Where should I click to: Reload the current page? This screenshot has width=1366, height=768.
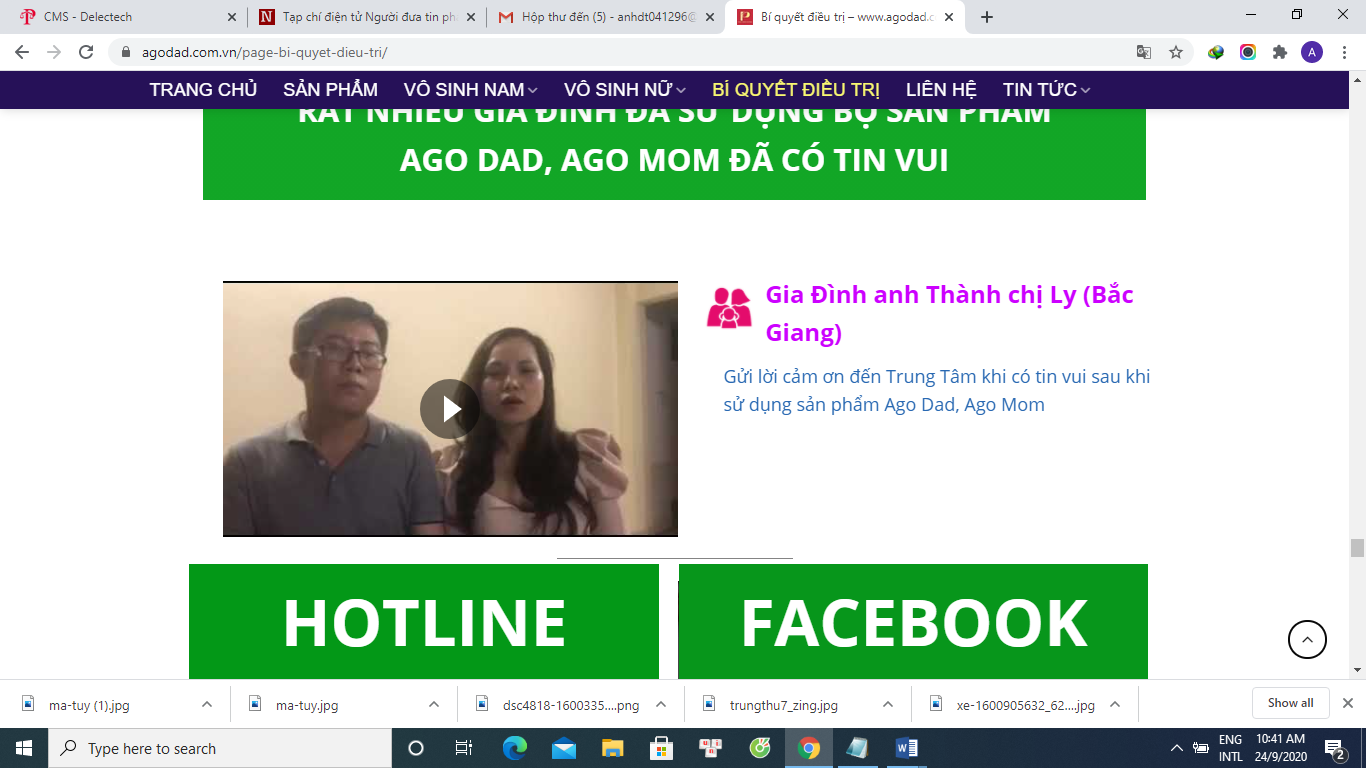tap(86, 52)
